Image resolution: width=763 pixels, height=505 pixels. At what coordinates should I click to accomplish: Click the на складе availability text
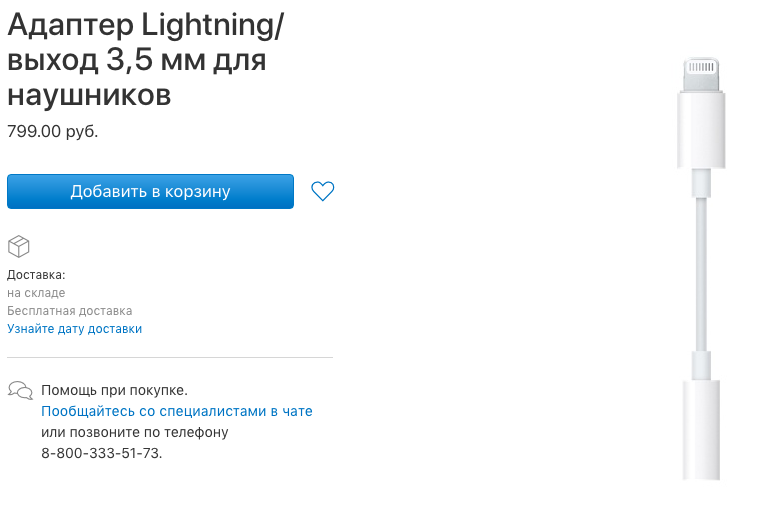pos(36,293)
